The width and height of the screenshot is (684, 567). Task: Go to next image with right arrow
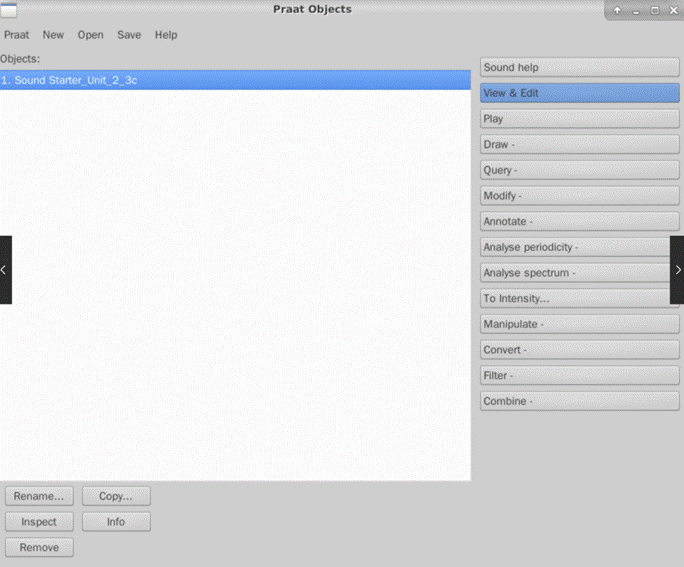(677, 270)
